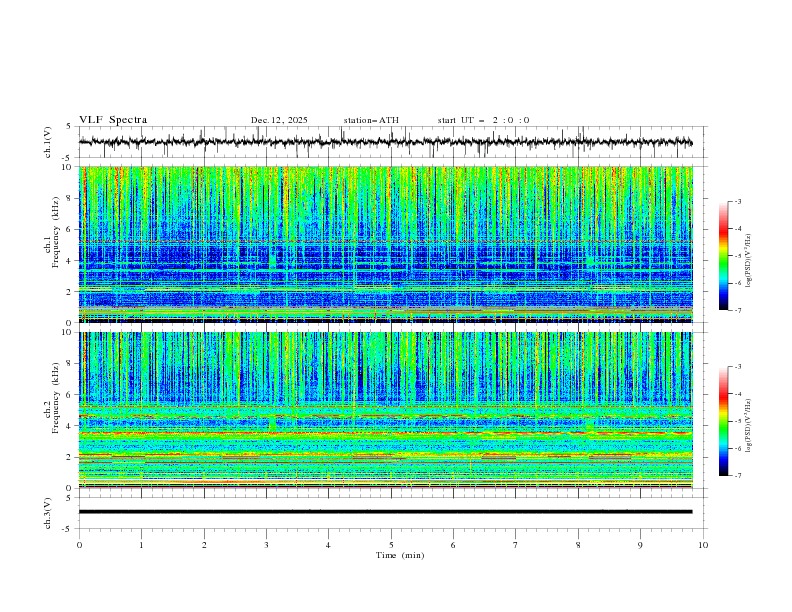Click the "5" tick of ch.1(V) axis

tap(70, 126)
